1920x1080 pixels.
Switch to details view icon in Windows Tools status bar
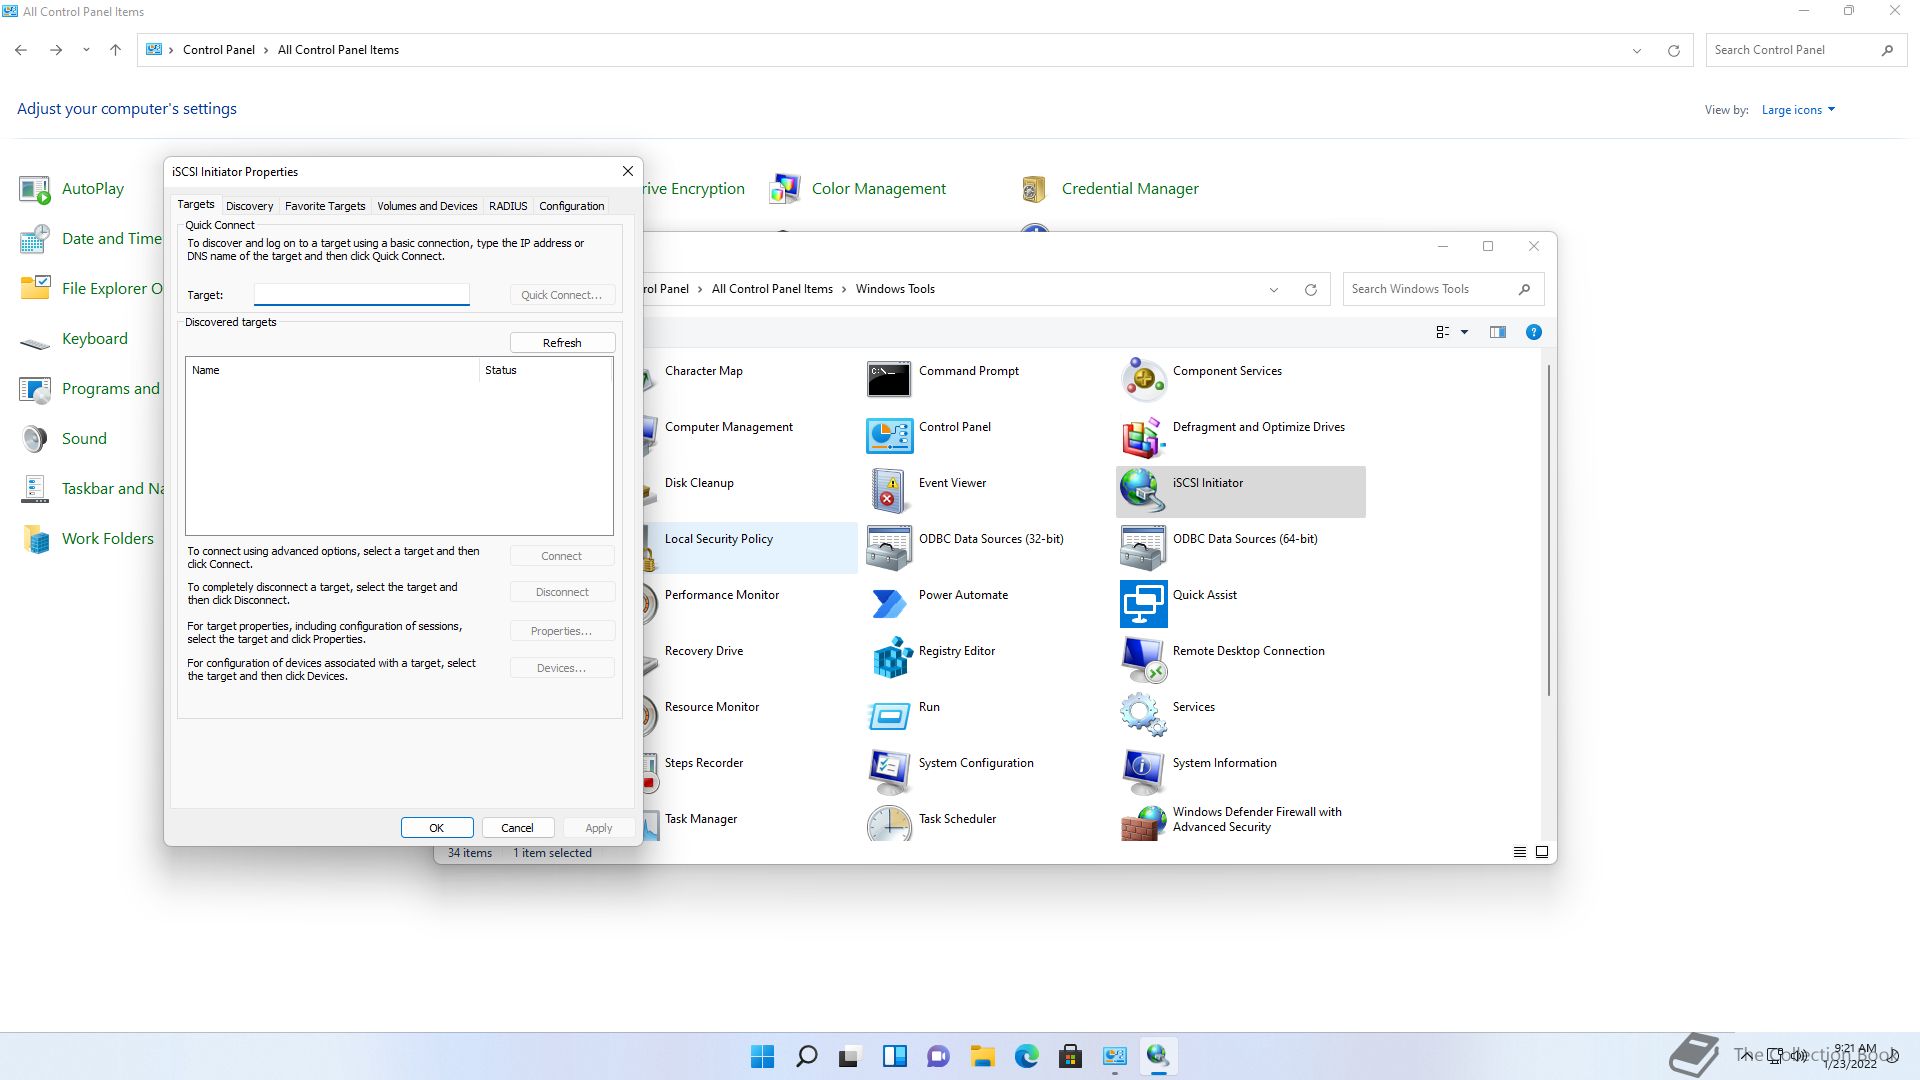click(1519, 852)
